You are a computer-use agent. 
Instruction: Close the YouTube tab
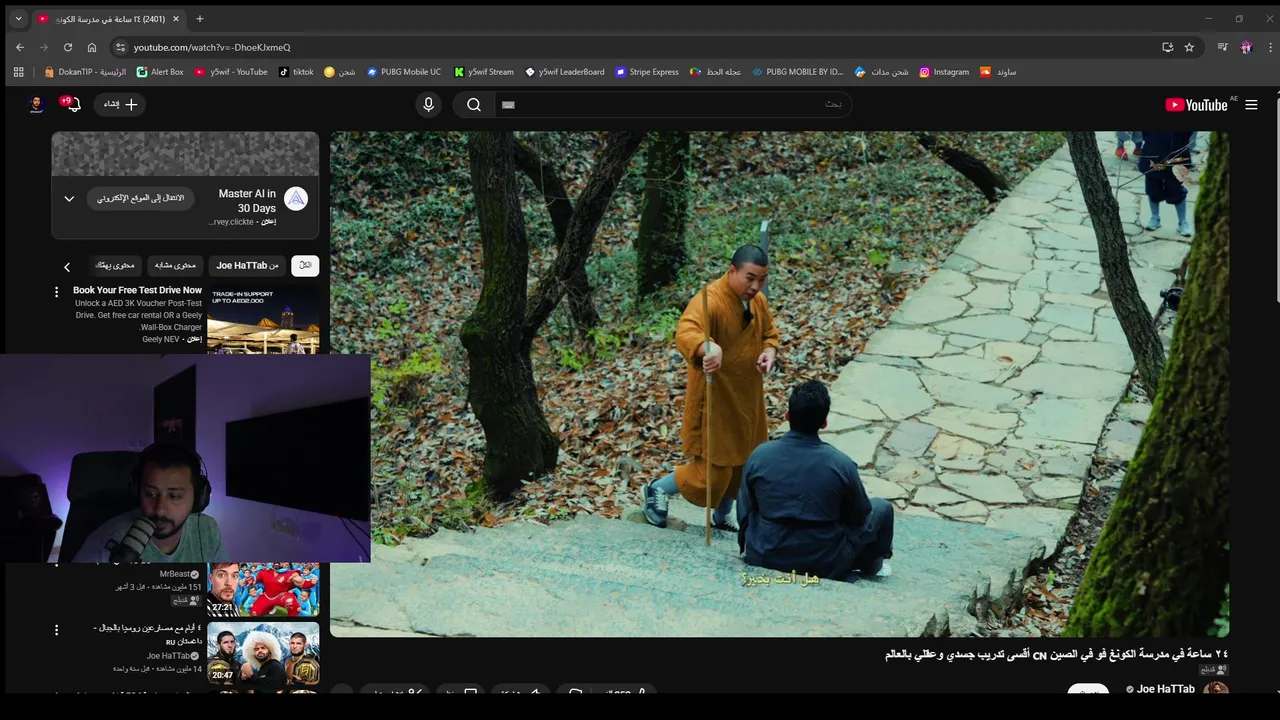pyautogui.click(x=176, y=19)
